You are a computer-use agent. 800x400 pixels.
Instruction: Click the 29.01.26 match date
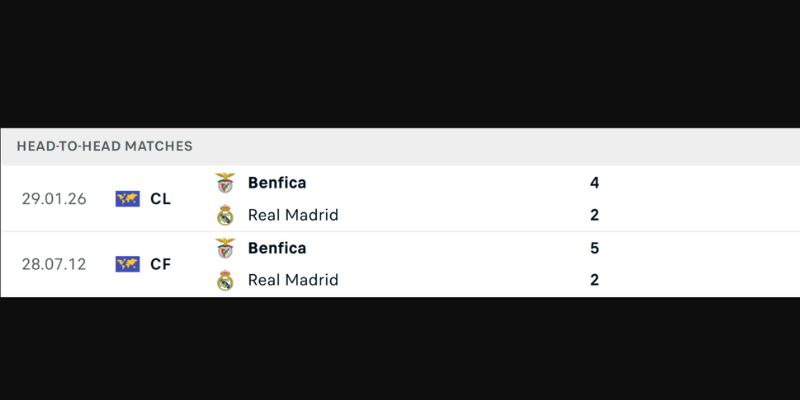click(x=54, y=199)
